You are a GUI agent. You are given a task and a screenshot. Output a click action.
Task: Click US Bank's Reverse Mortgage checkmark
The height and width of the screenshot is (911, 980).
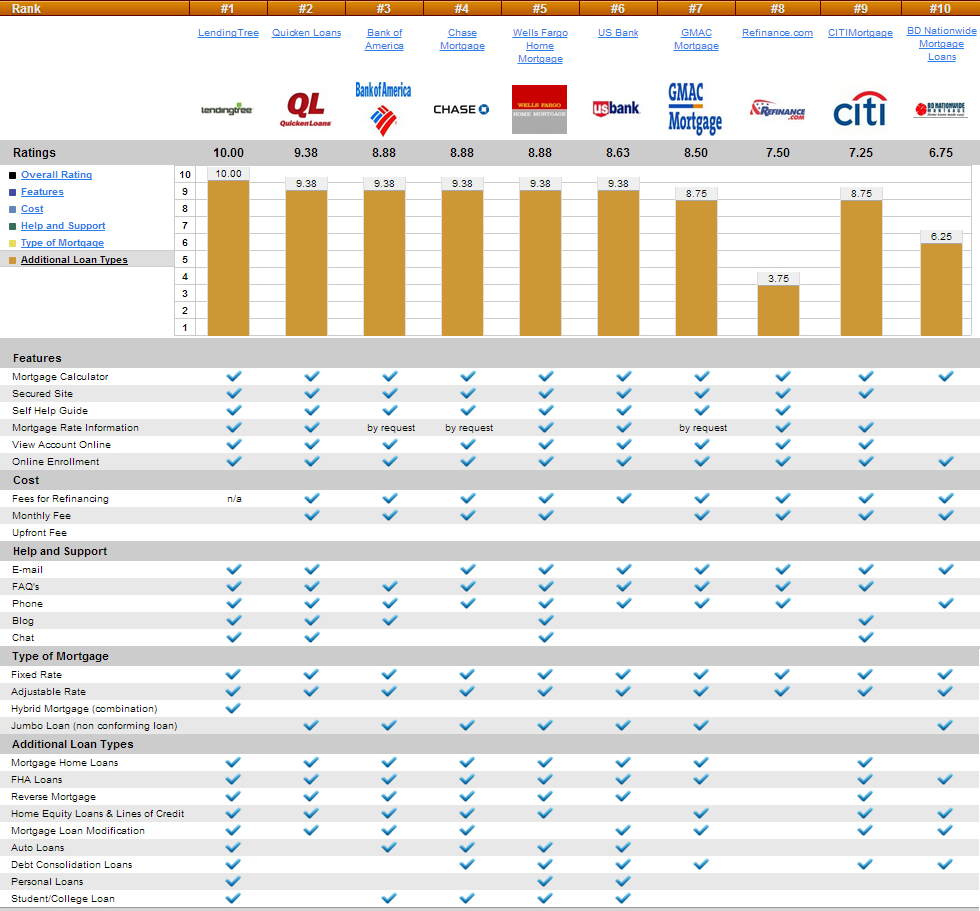622,796
